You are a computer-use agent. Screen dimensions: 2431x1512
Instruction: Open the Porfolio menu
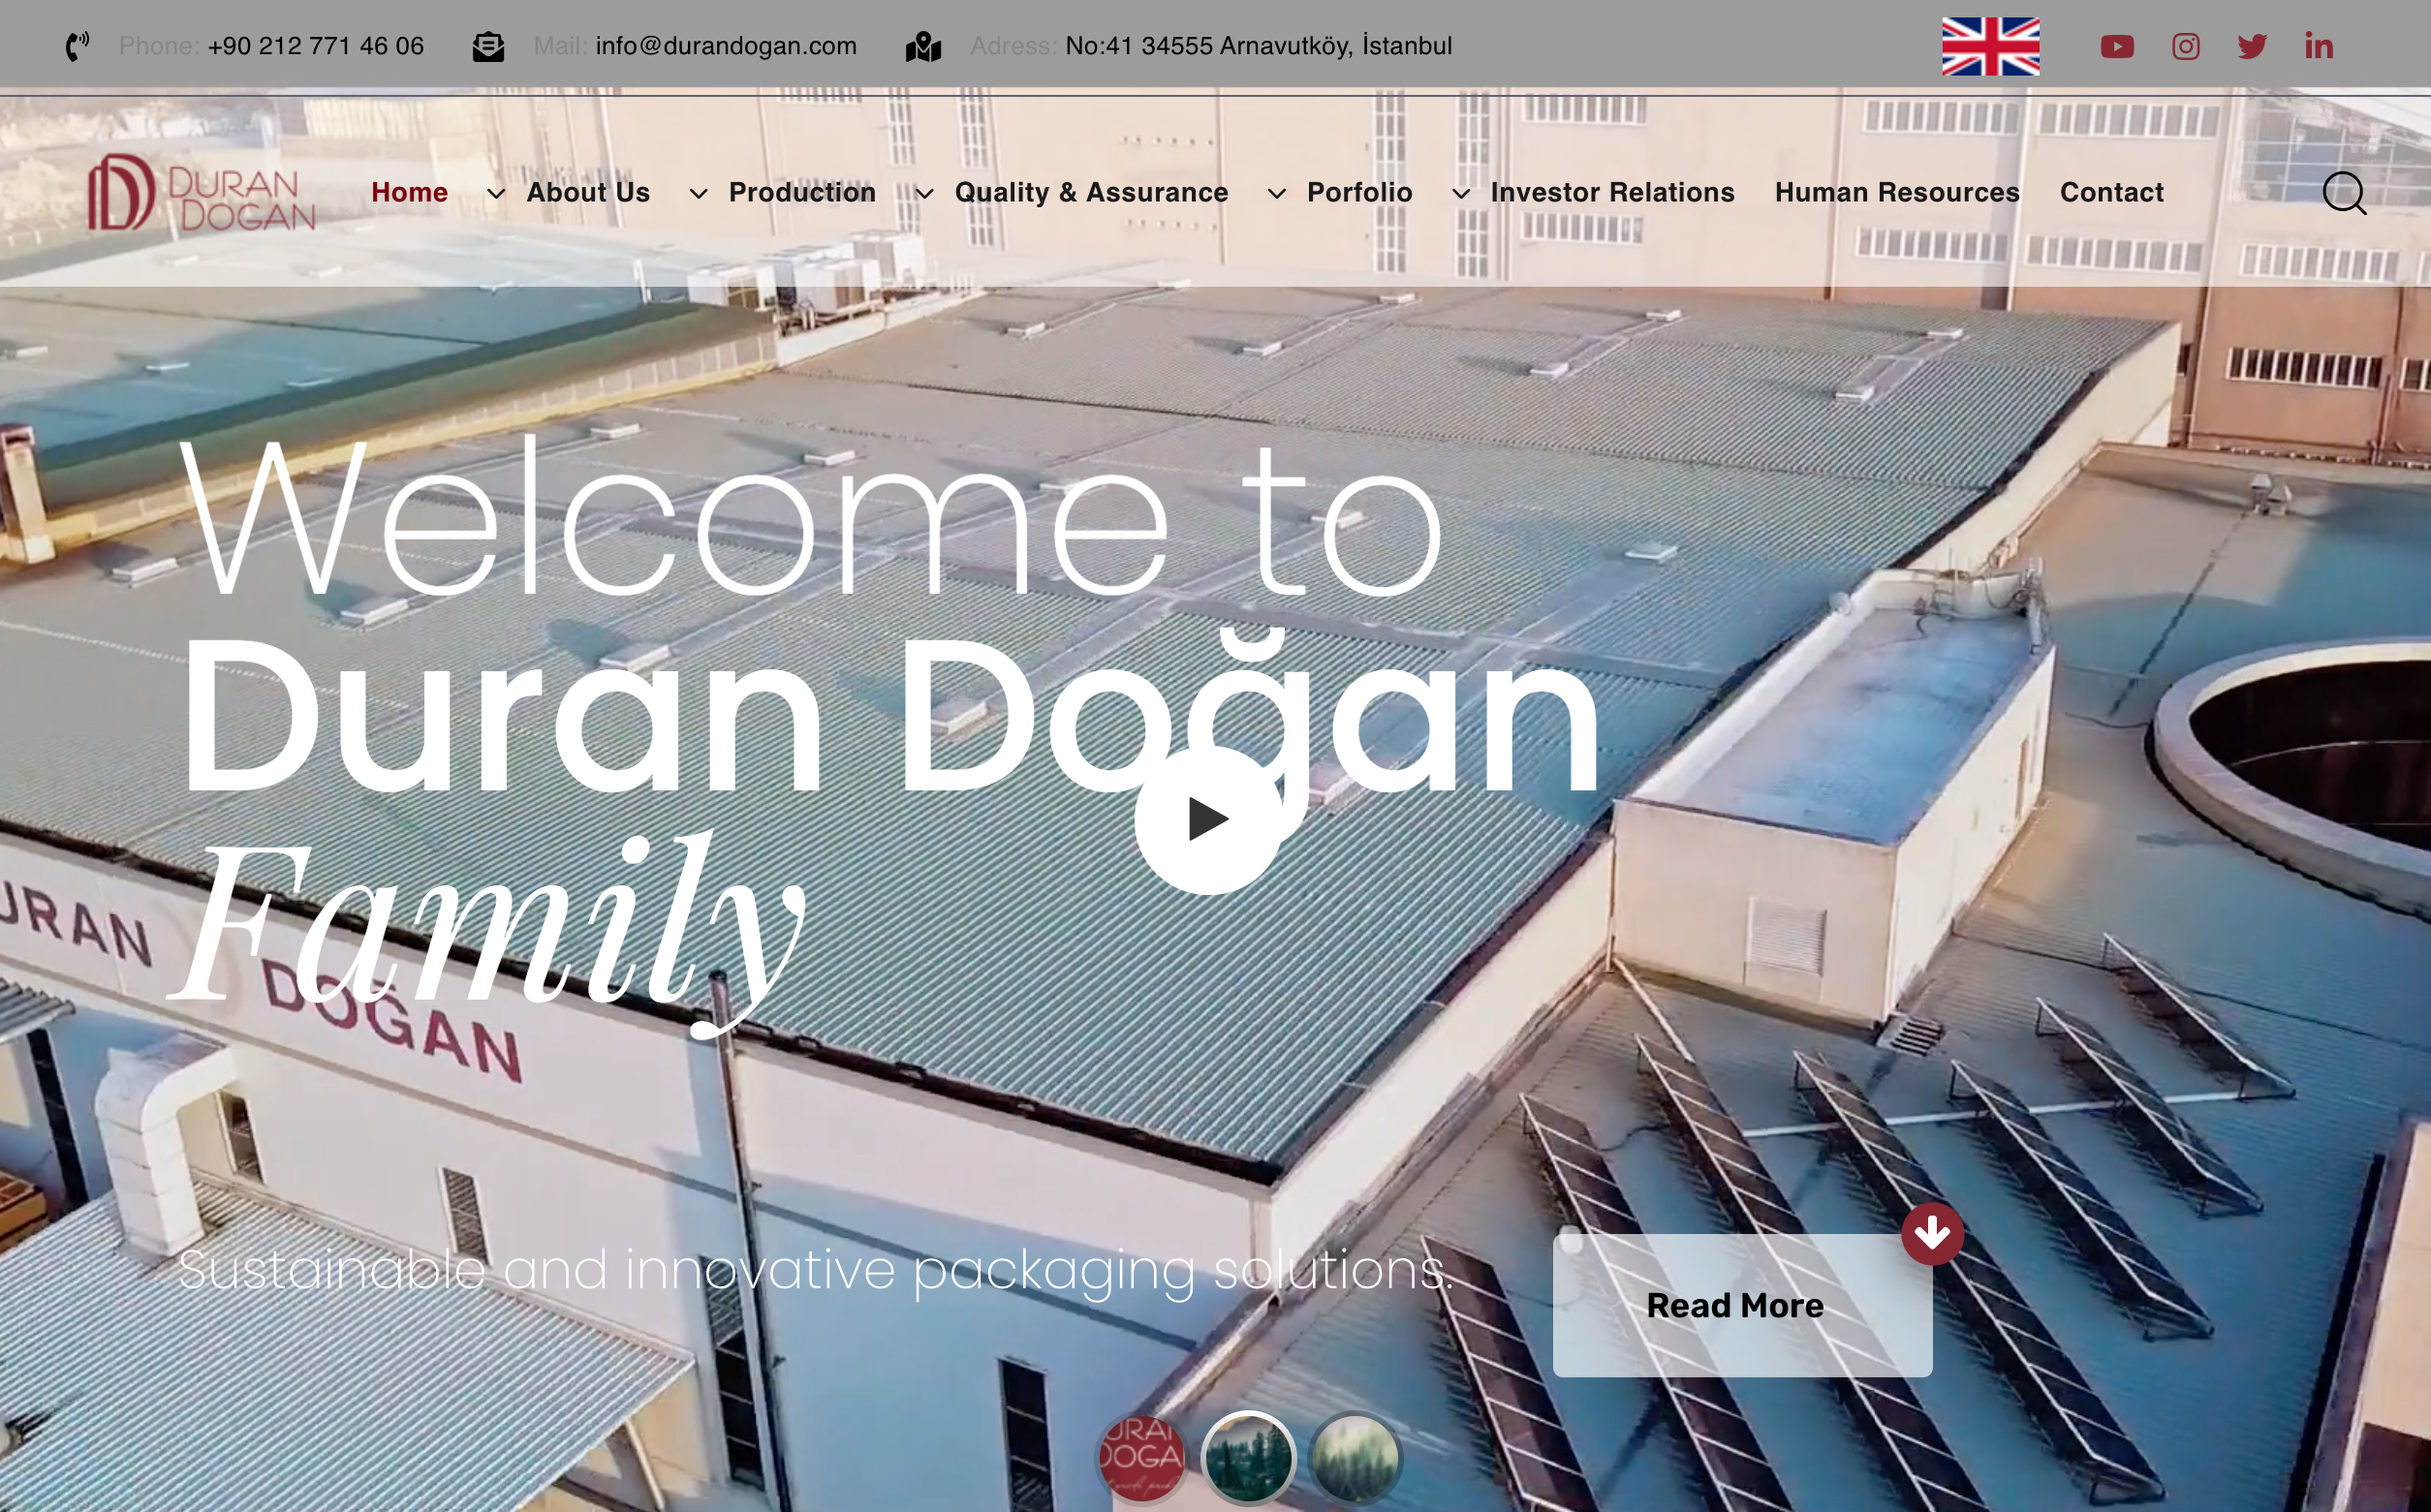(x=1359, y=192)
